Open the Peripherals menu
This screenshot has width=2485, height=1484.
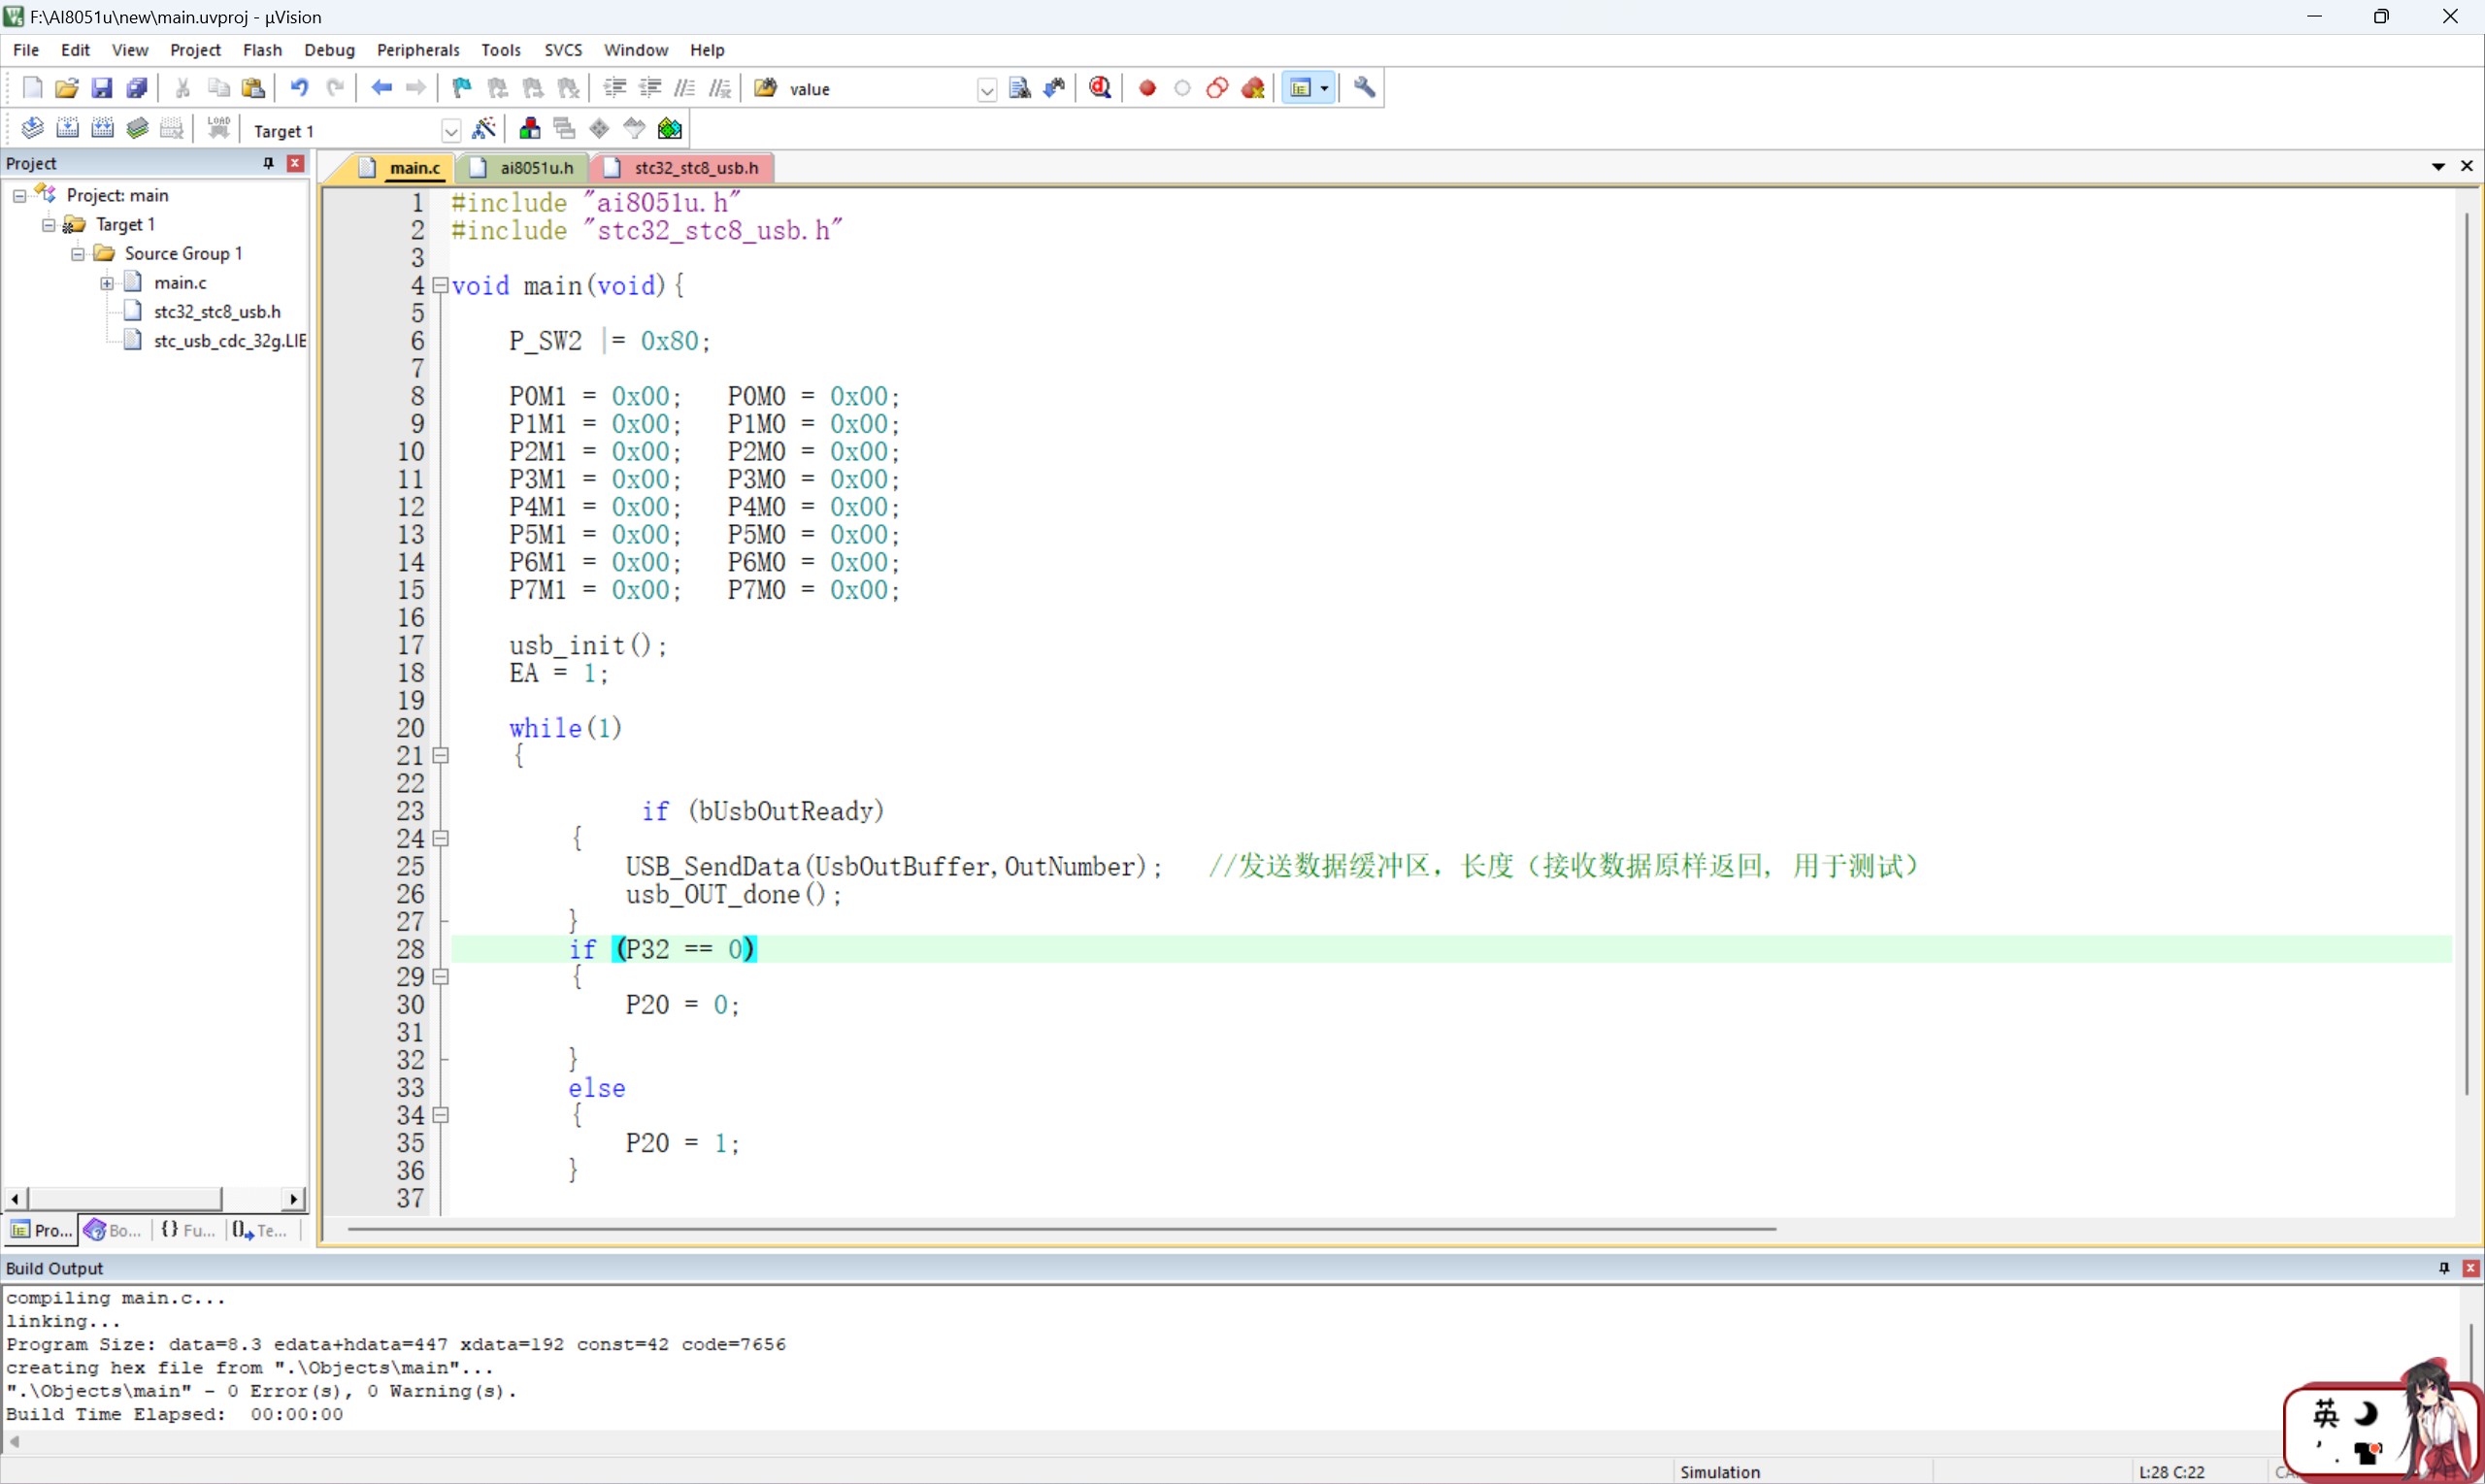(418, 50)
